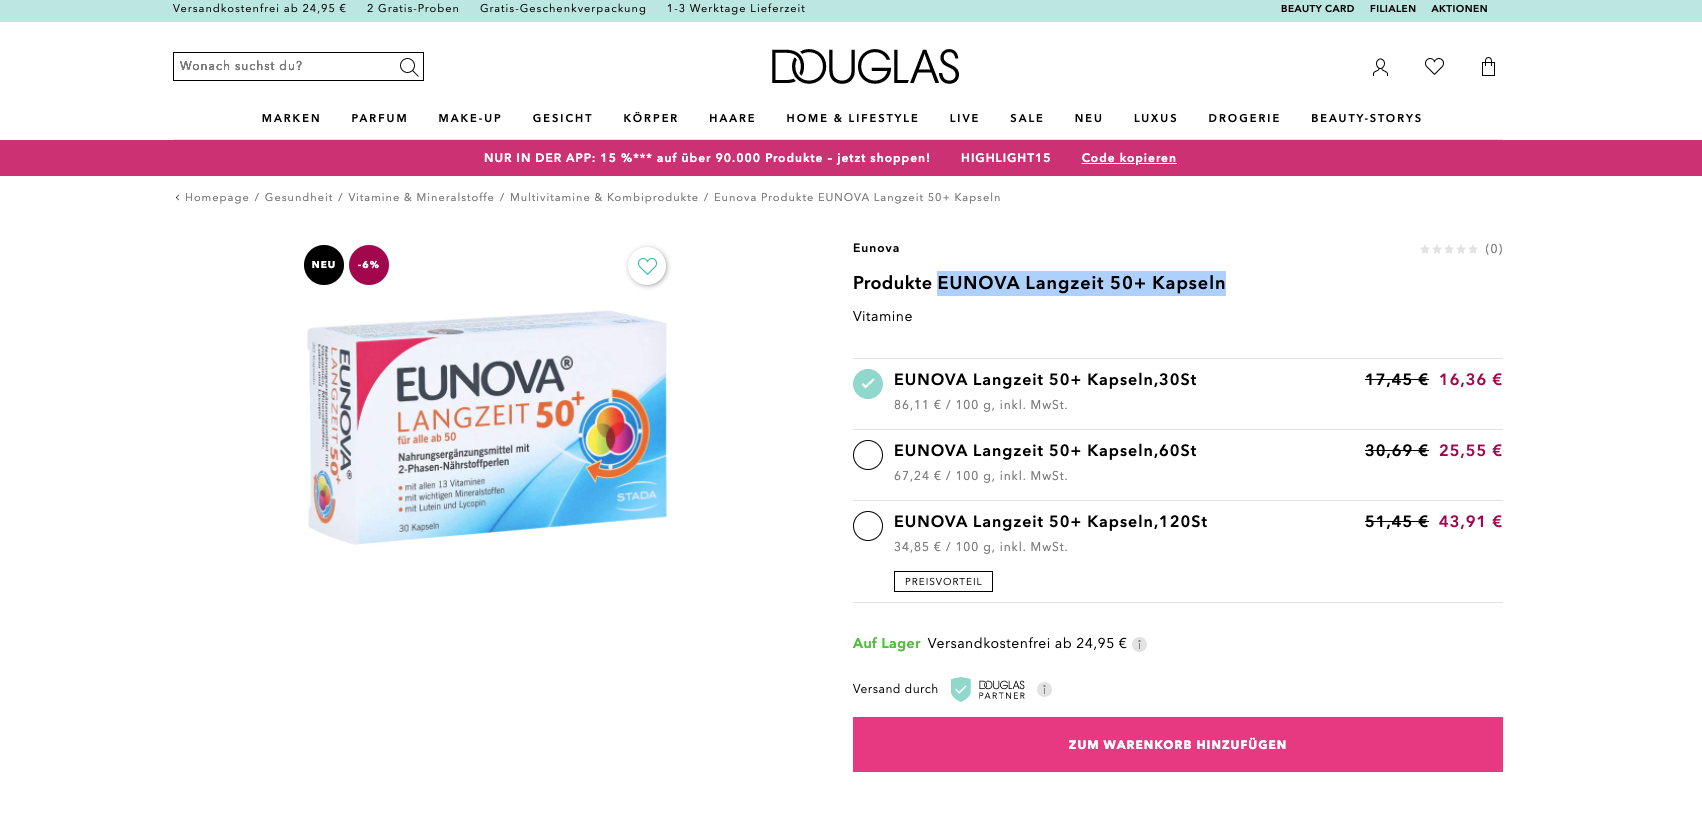The width and height of the screenshot is (1702, 839).
Task: Click the Douglas logo
Action: click(865, 67)
